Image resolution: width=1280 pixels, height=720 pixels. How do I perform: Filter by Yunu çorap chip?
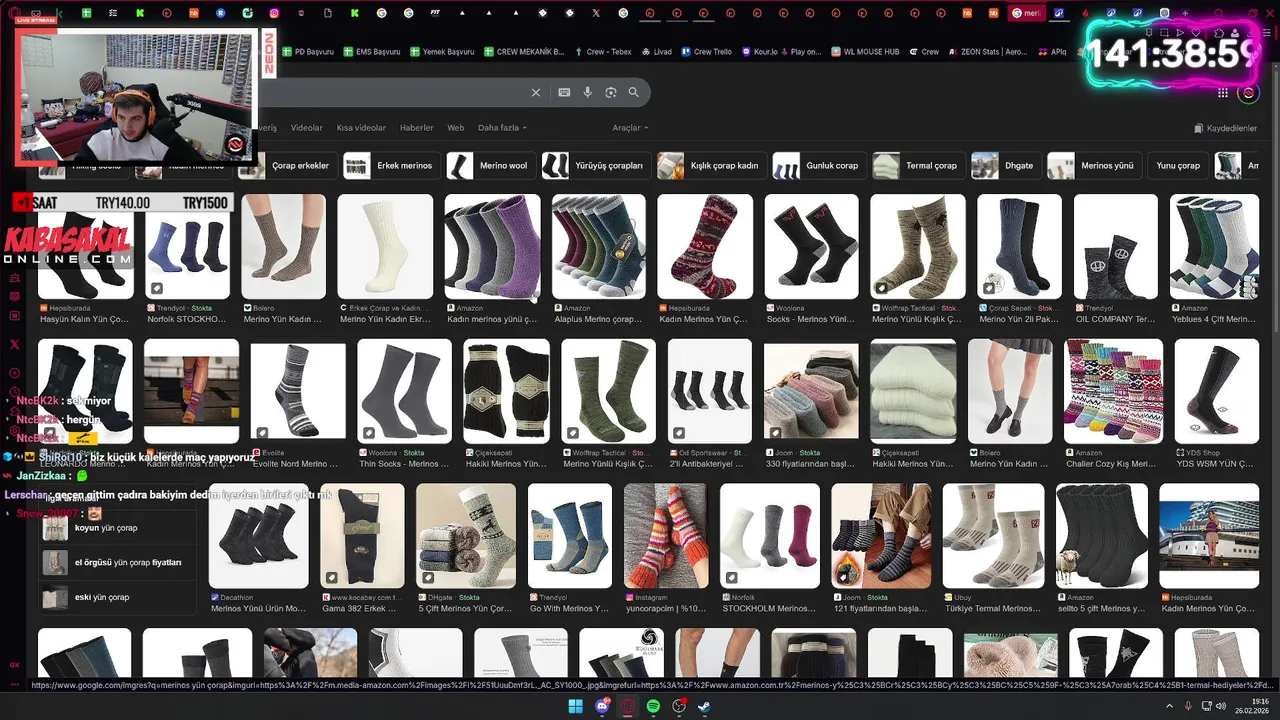coord(1178,166)
